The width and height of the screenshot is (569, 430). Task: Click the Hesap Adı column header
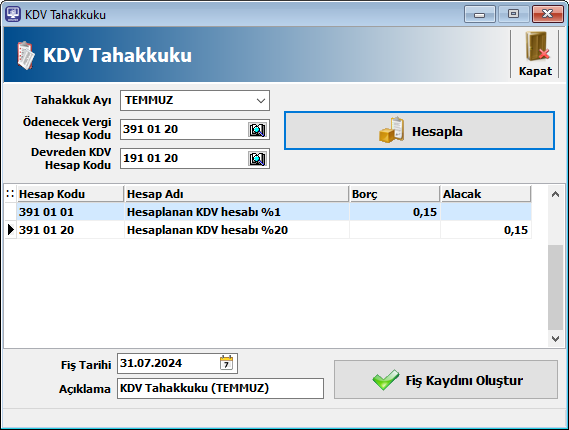tap(237, 194)
